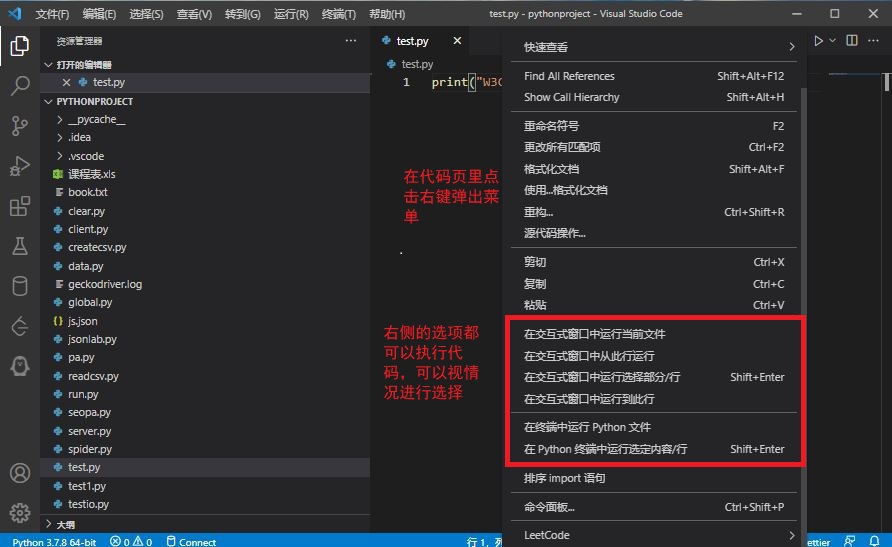Click the test.py breadcrumb
The image size is (892, 547).
click(x=411, y=64)
